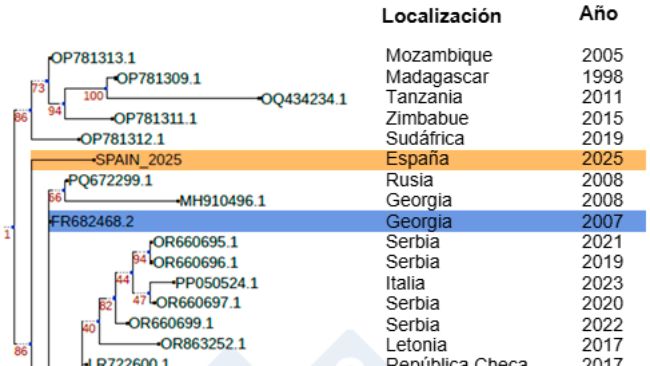The width and height of the screenshot is (650, 366).
Task: Click bootstrap value 94 near OP781311.1
Action: [x=55, y=111]
